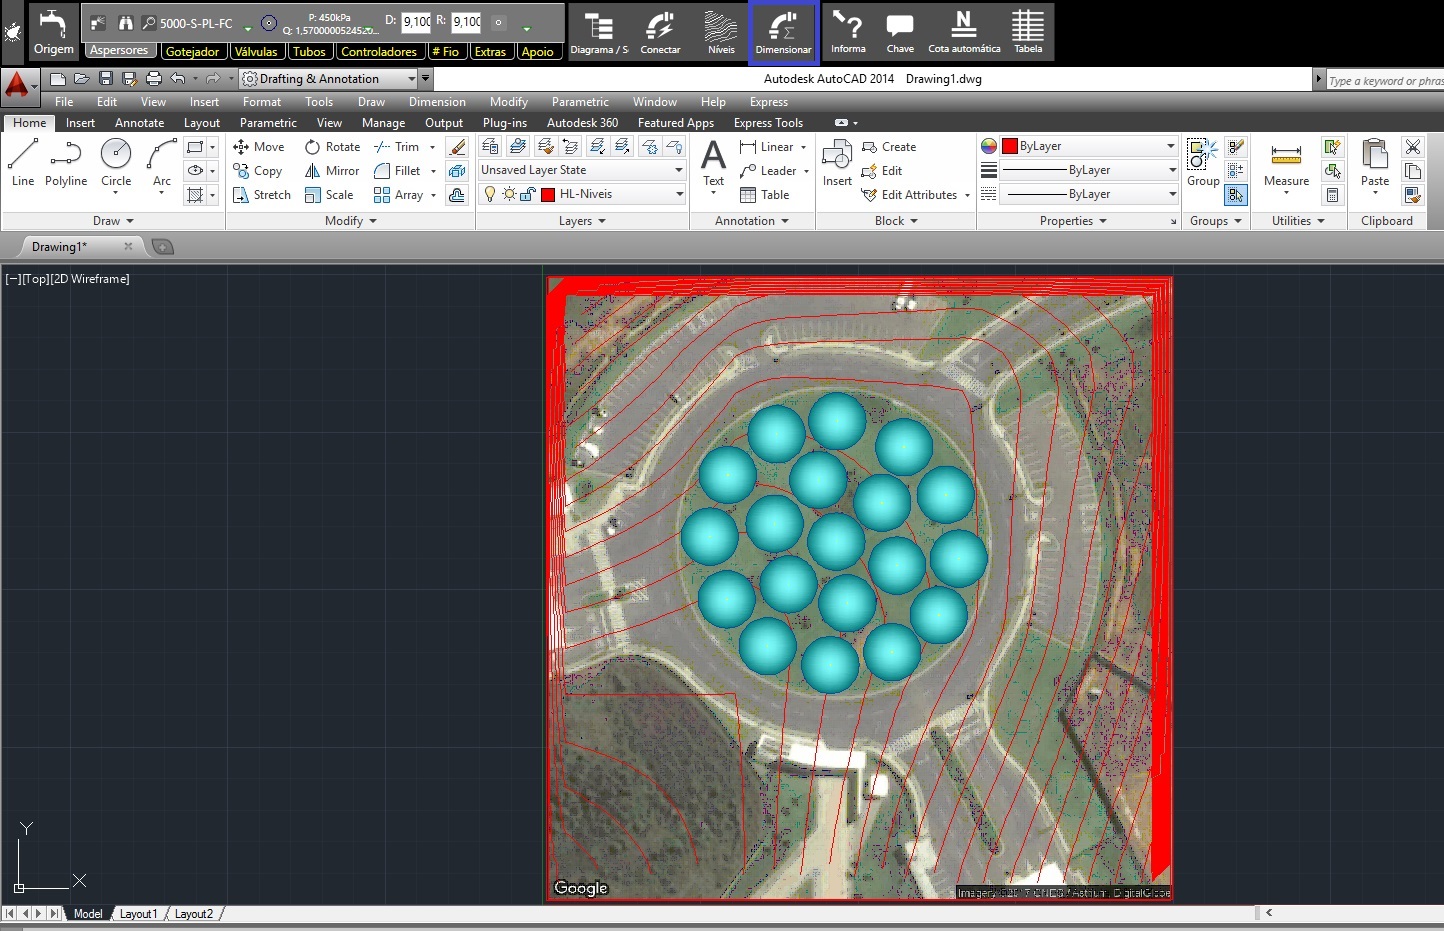
Task: Click the Paste clipboard icon
Action: pos(1375,163)
